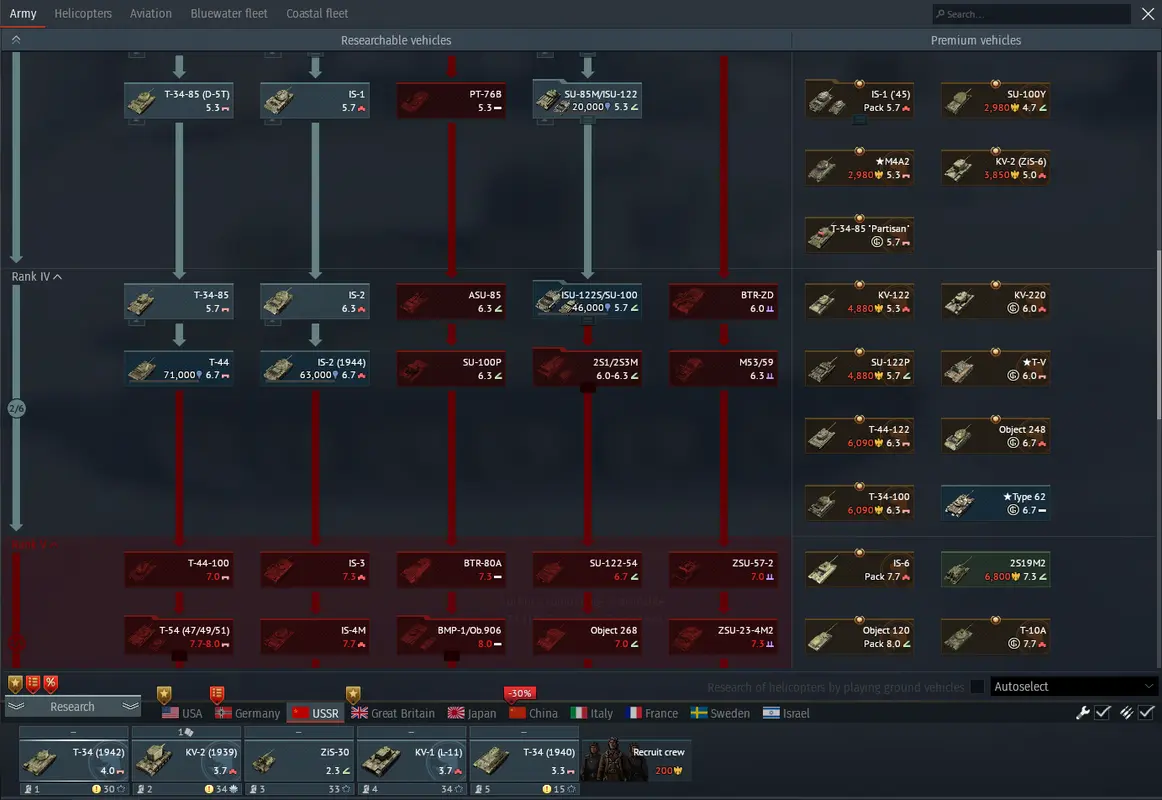
Task: Open the Coastal fleet tab
Action: pos(317,14)
